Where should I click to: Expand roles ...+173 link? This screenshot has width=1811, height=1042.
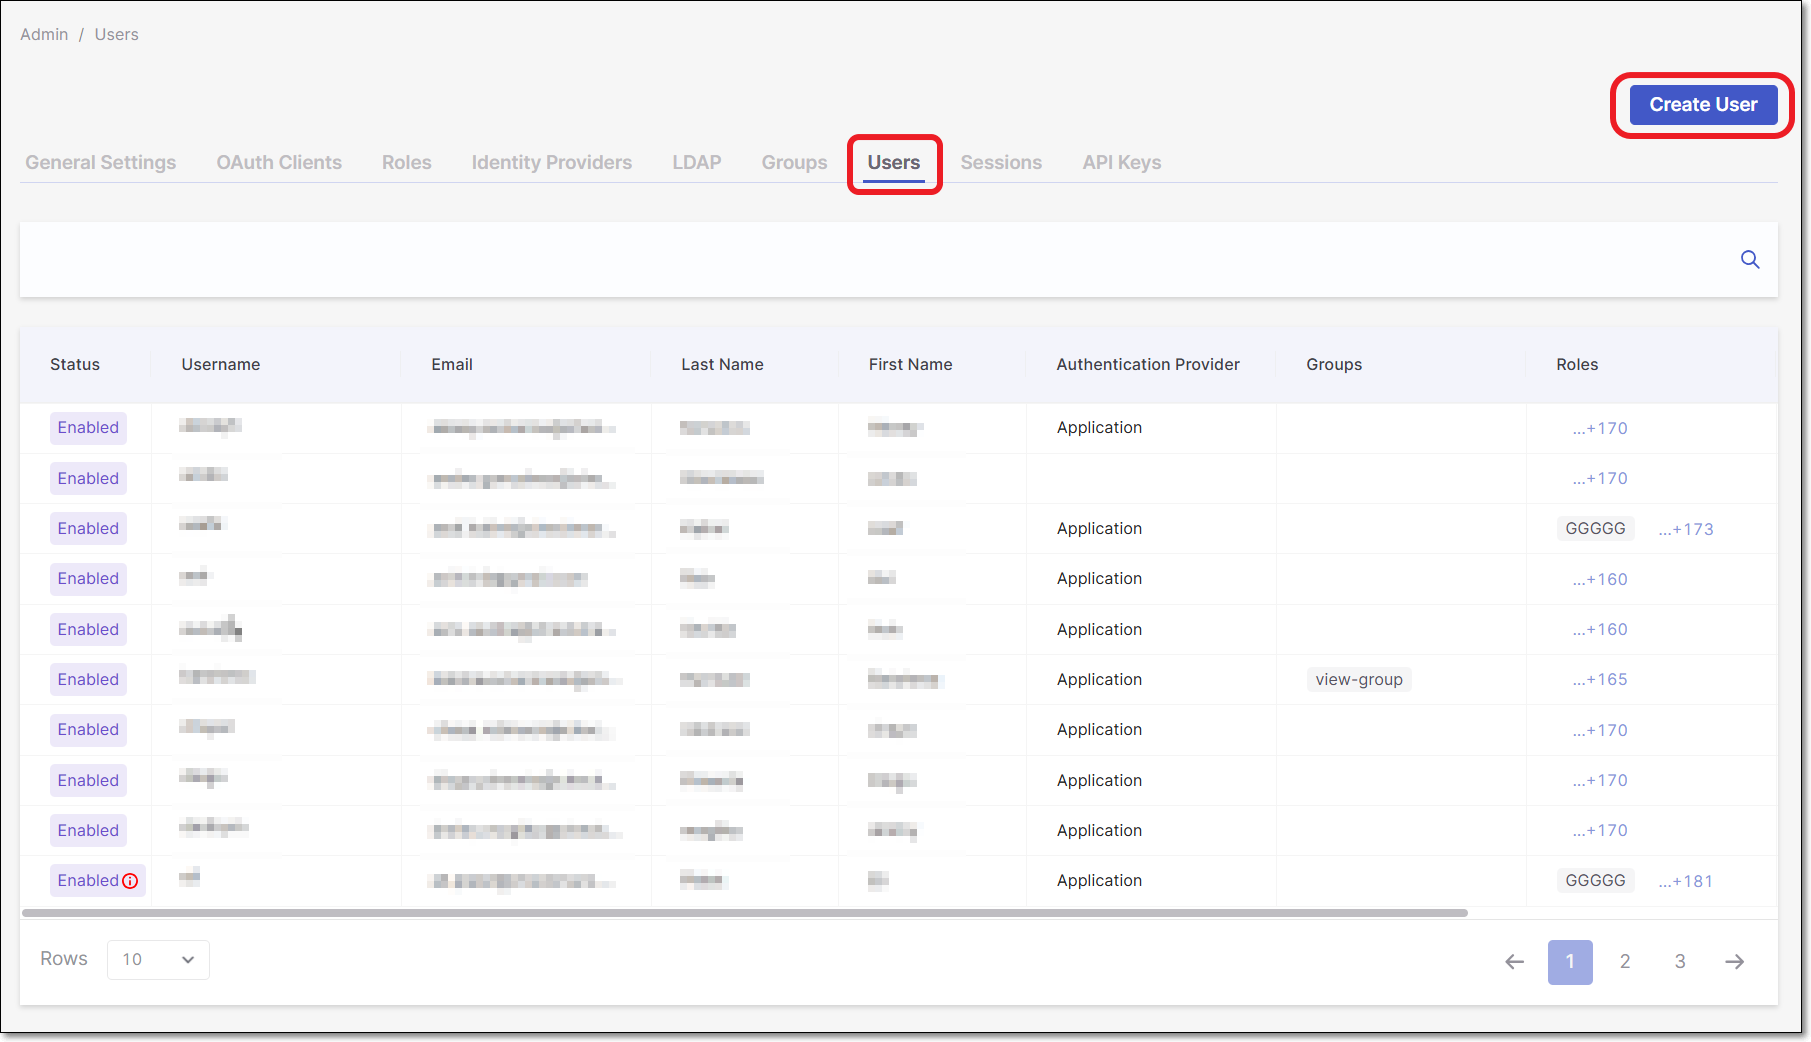[1686, 530]
